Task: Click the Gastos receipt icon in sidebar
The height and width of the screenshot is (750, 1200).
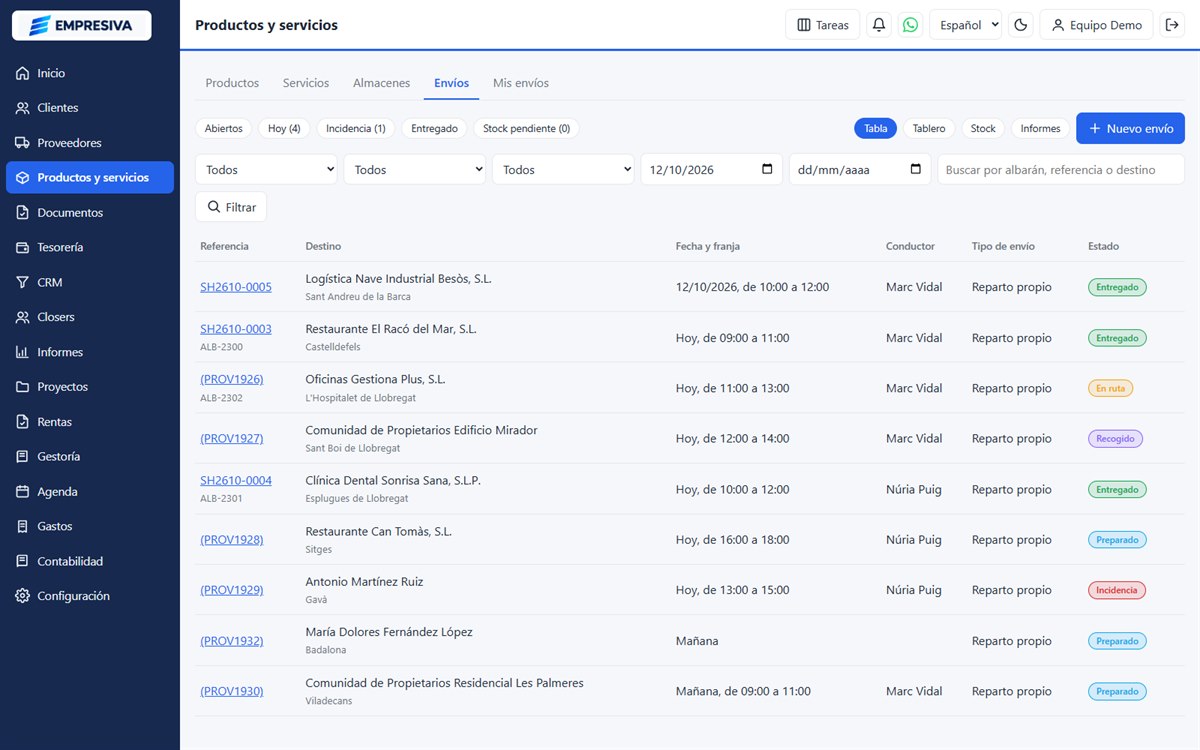Action: (23, 526)
